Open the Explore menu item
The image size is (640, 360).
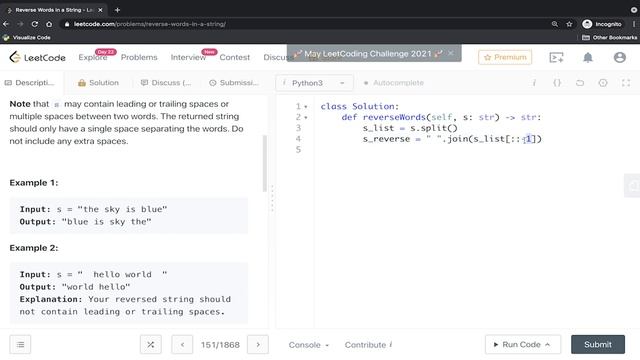tap(93, 58)
